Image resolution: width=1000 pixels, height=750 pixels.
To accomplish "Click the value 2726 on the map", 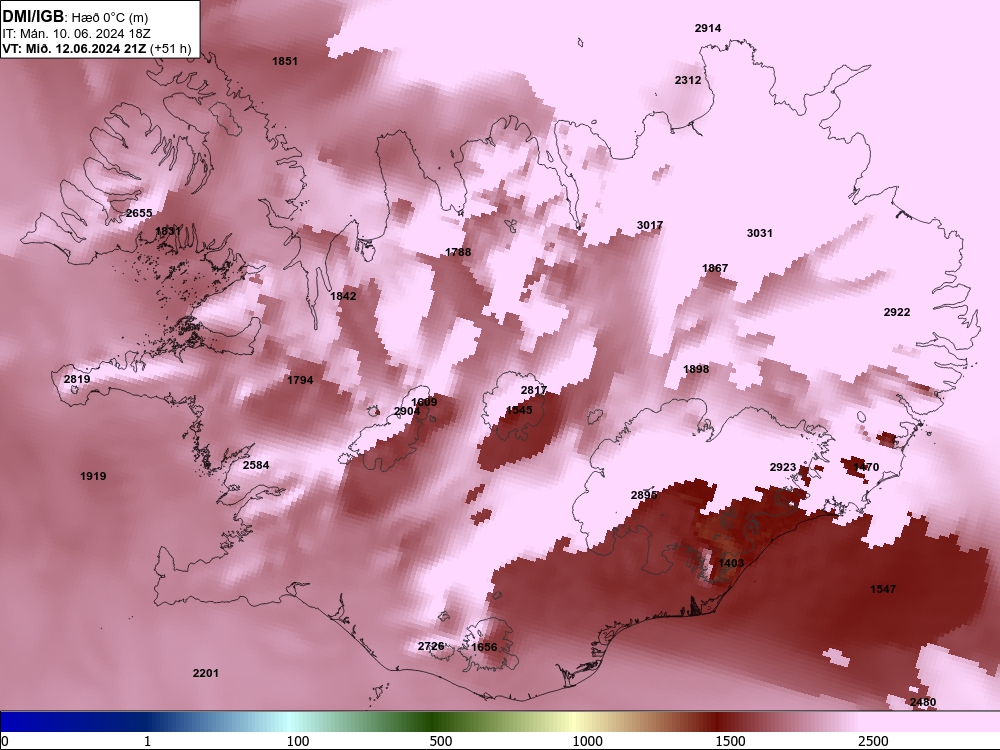I will click(x=430, y=646).
